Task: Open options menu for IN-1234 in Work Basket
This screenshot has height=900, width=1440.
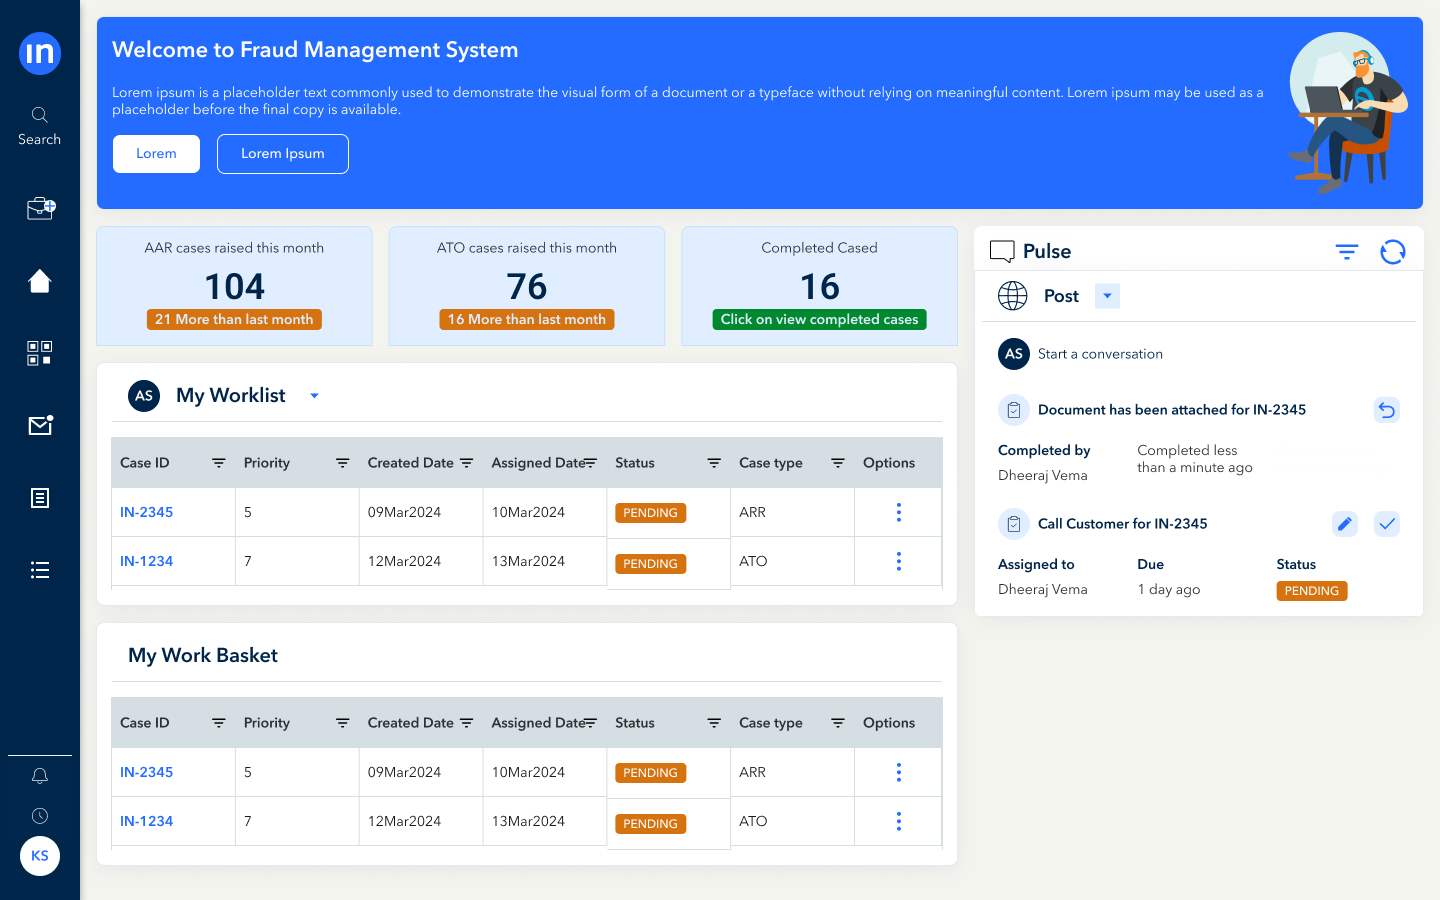Action: (899, 821)
